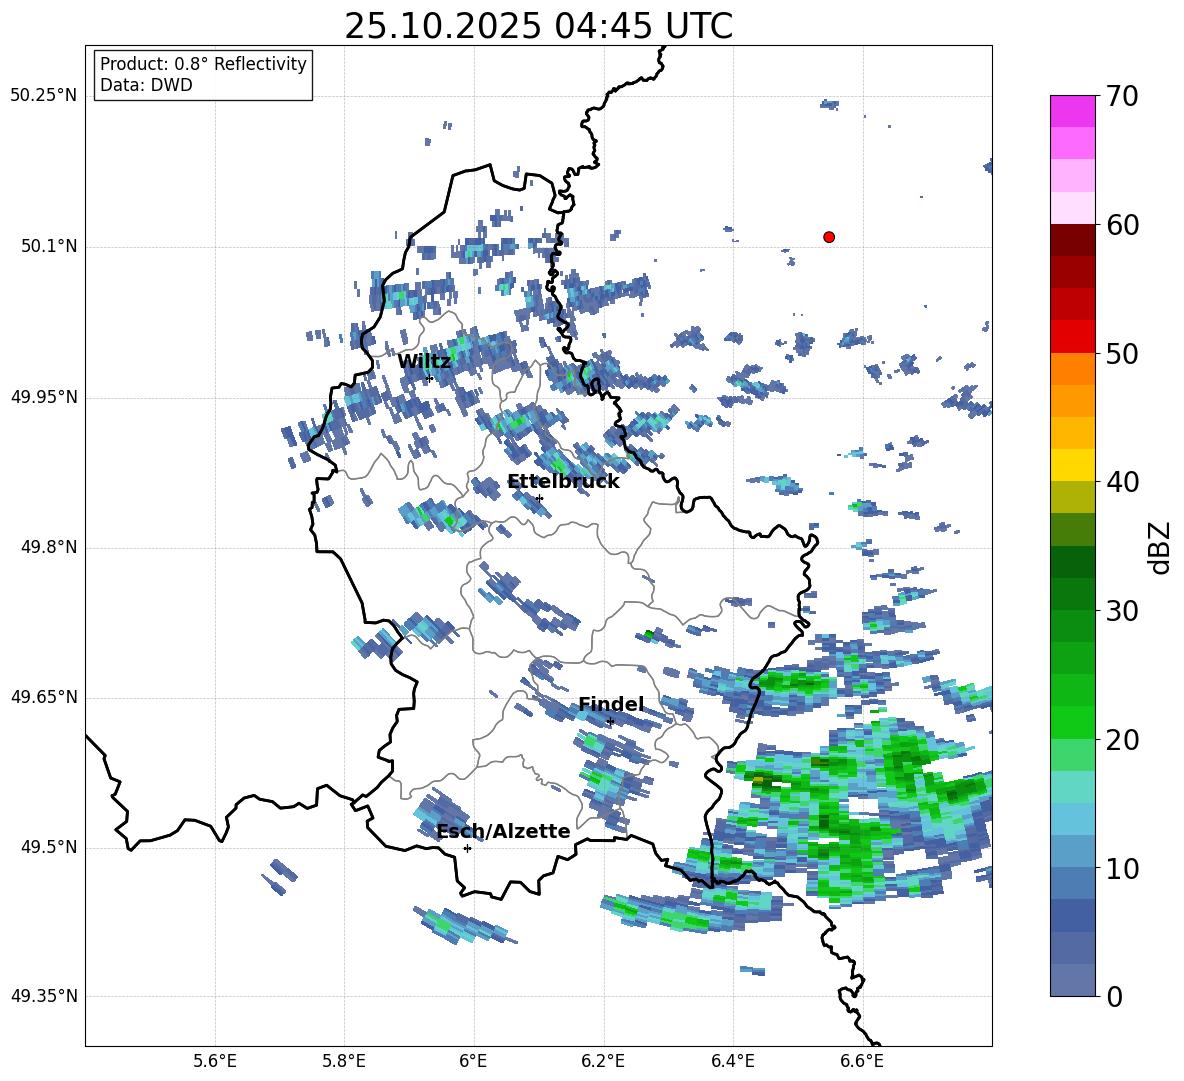Click the 50.1°N latitude tick label
Image resolution: width=1184 pixels, height=1081 pixels.
[48, 247]
